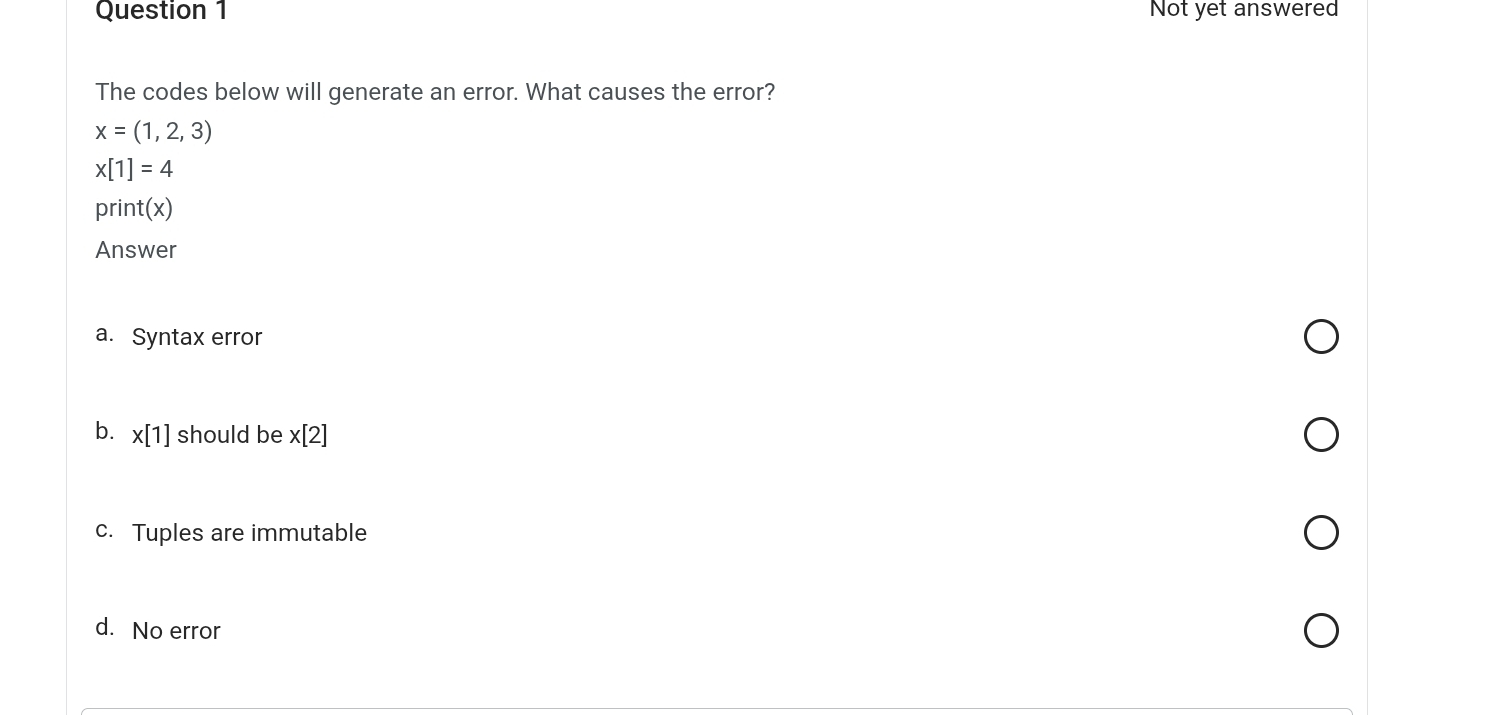Click the 'Question 1' heading

point(162,11)
